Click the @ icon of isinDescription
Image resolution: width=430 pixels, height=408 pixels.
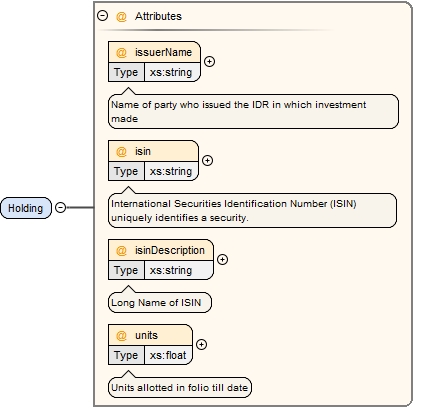(x=121, y=251)
